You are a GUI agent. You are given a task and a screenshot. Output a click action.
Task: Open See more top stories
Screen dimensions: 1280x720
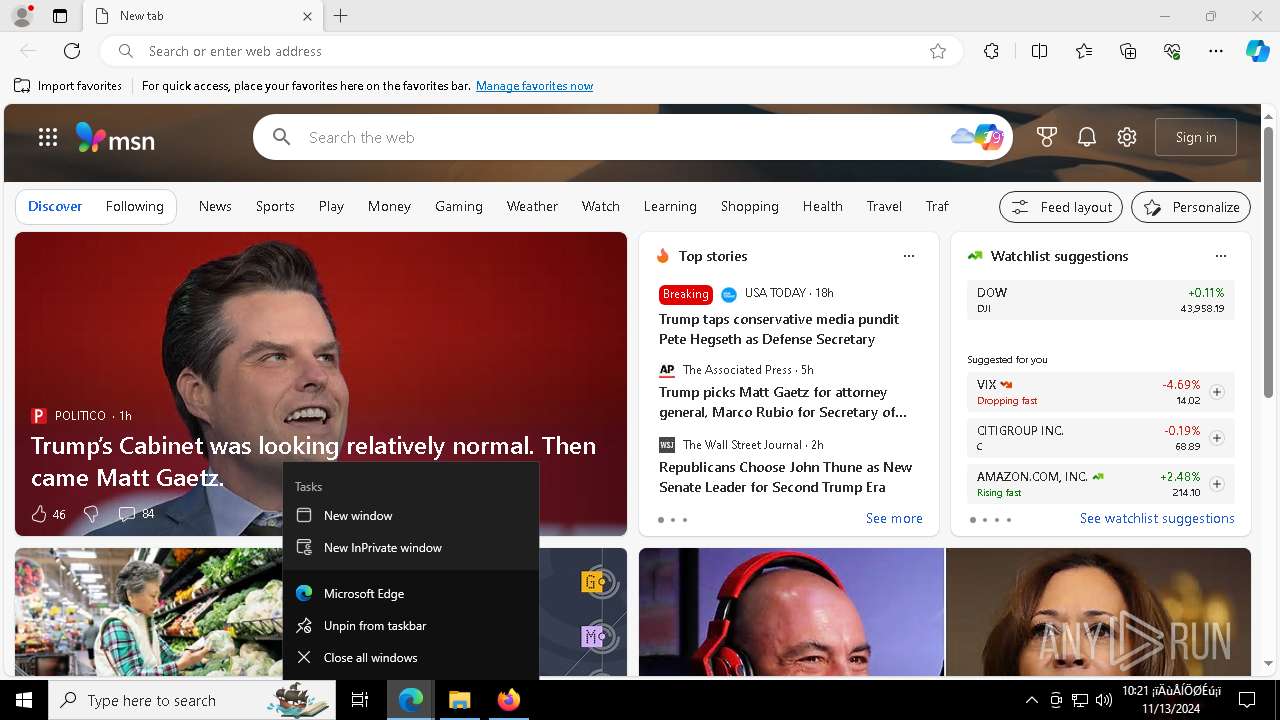coord(894,518)
